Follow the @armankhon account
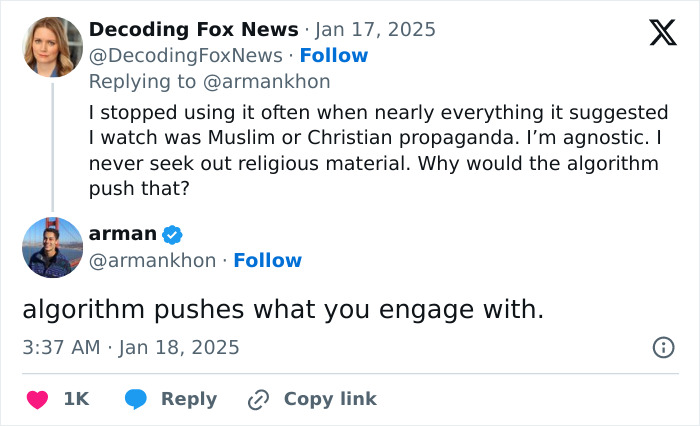Image resolution: width=700 pixels, height=426 pixels. (x=267, y=260)
